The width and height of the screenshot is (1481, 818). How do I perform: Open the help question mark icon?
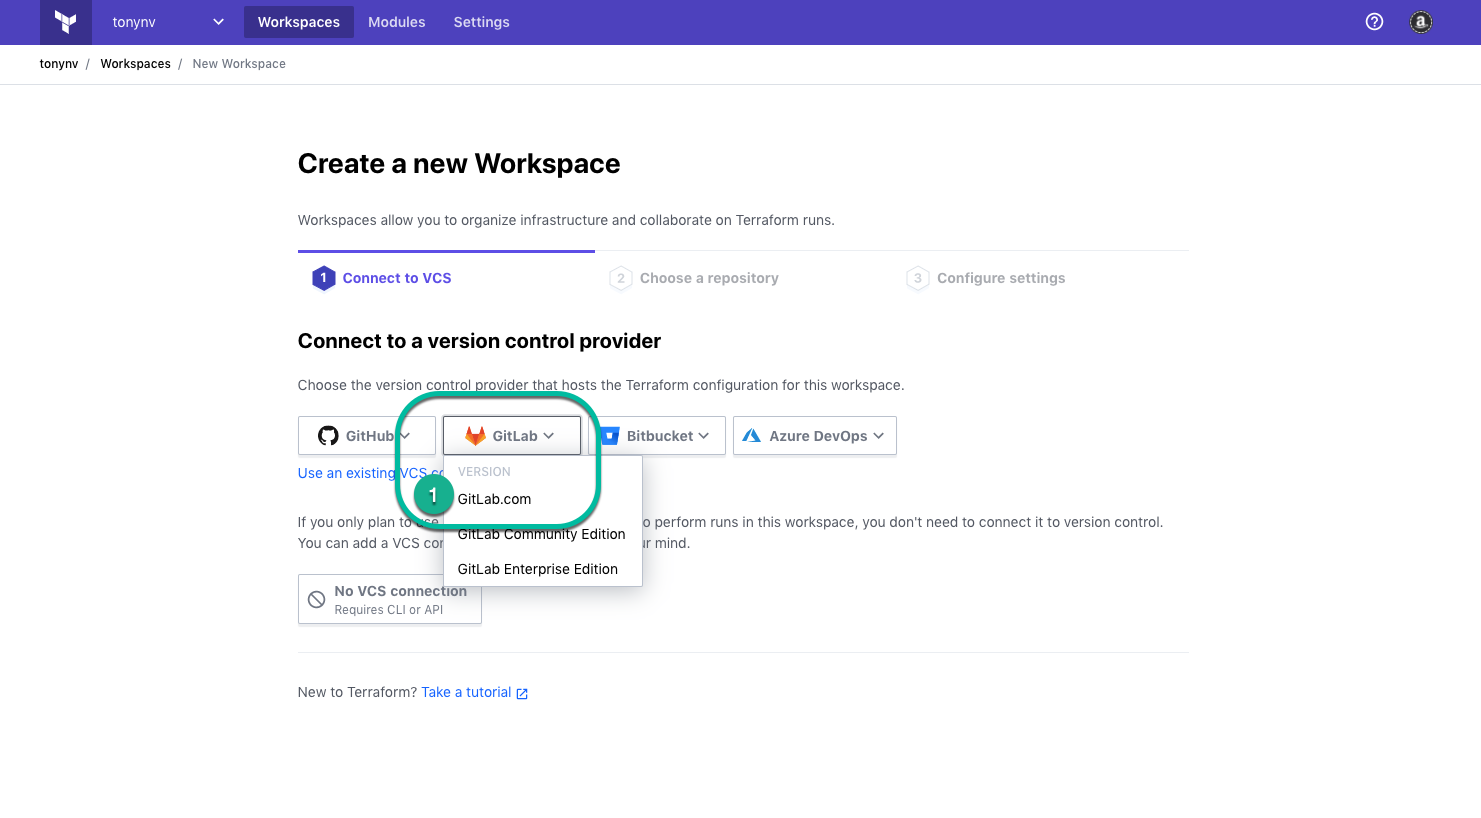[x=1374, y=22]
